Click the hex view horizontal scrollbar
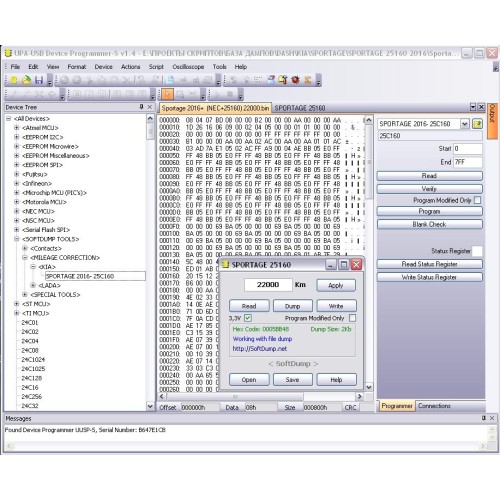500x500 pixels. coord(261,396)
